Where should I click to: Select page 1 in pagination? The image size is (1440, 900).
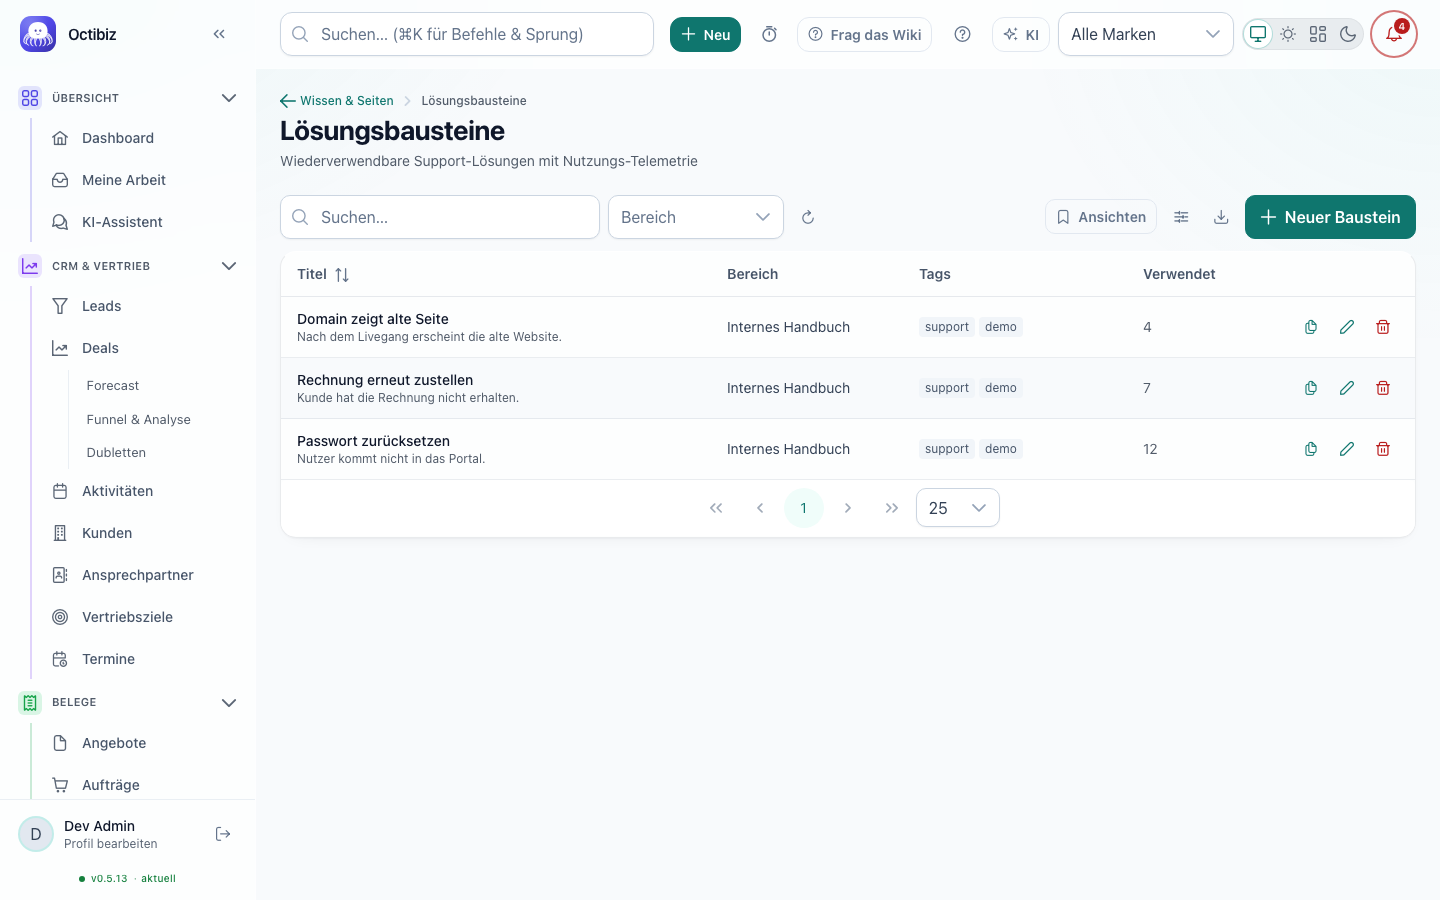(x=804, y=508)
